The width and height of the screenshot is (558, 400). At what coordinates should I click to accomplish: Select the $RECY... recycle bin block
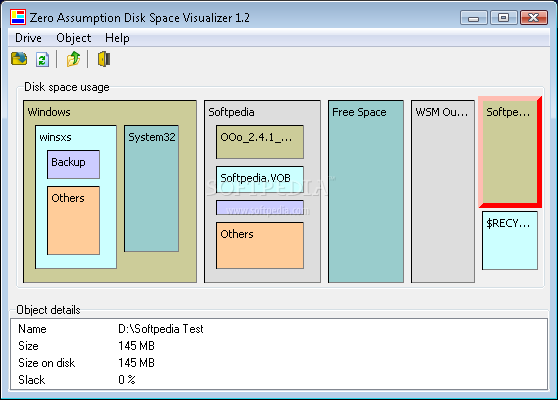tap(510, 241)
